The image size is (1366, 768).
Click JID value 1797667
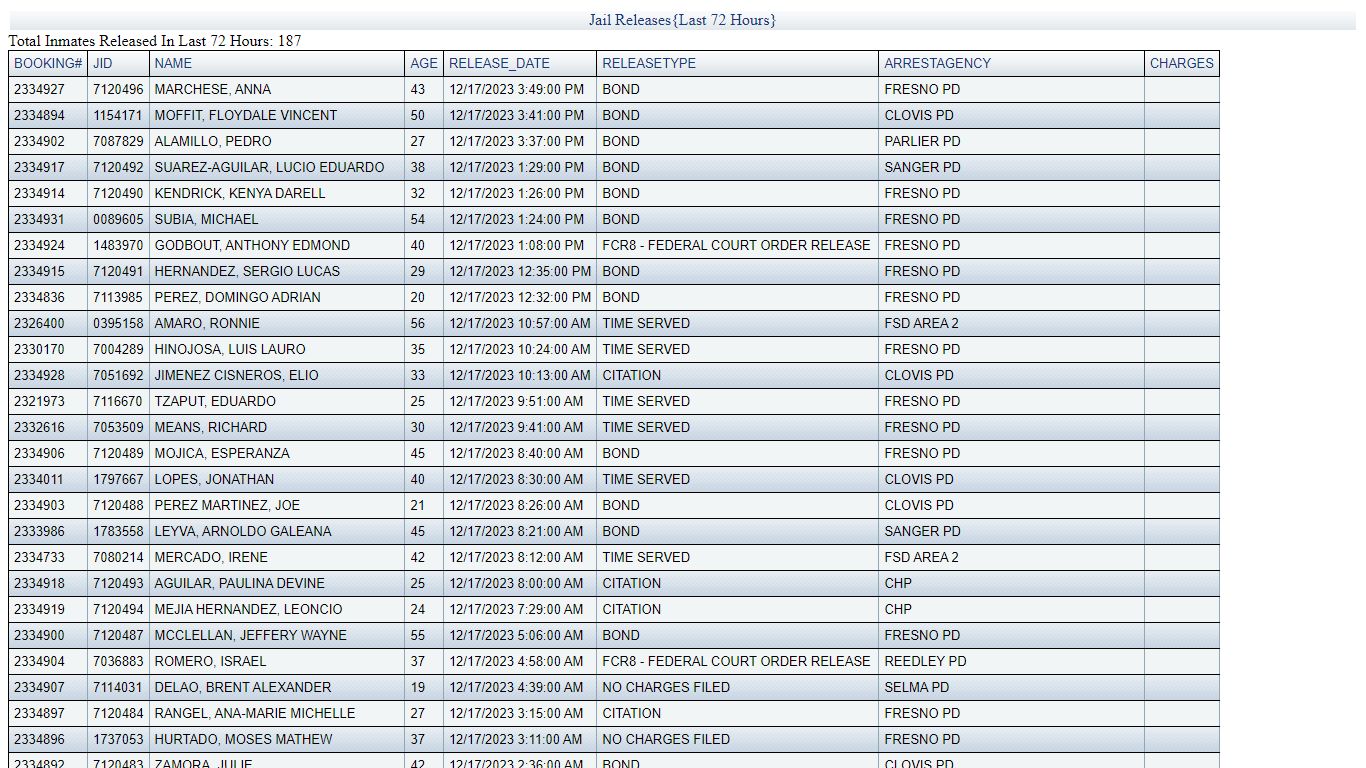(118, 479)
